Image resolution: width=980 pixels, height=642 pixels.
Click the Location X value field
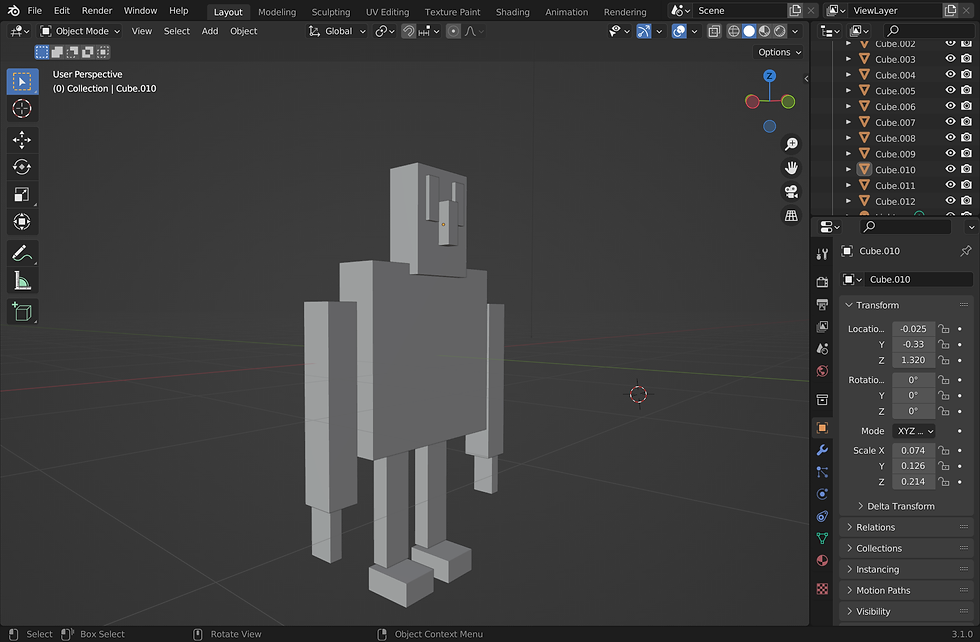pos(914,329)
